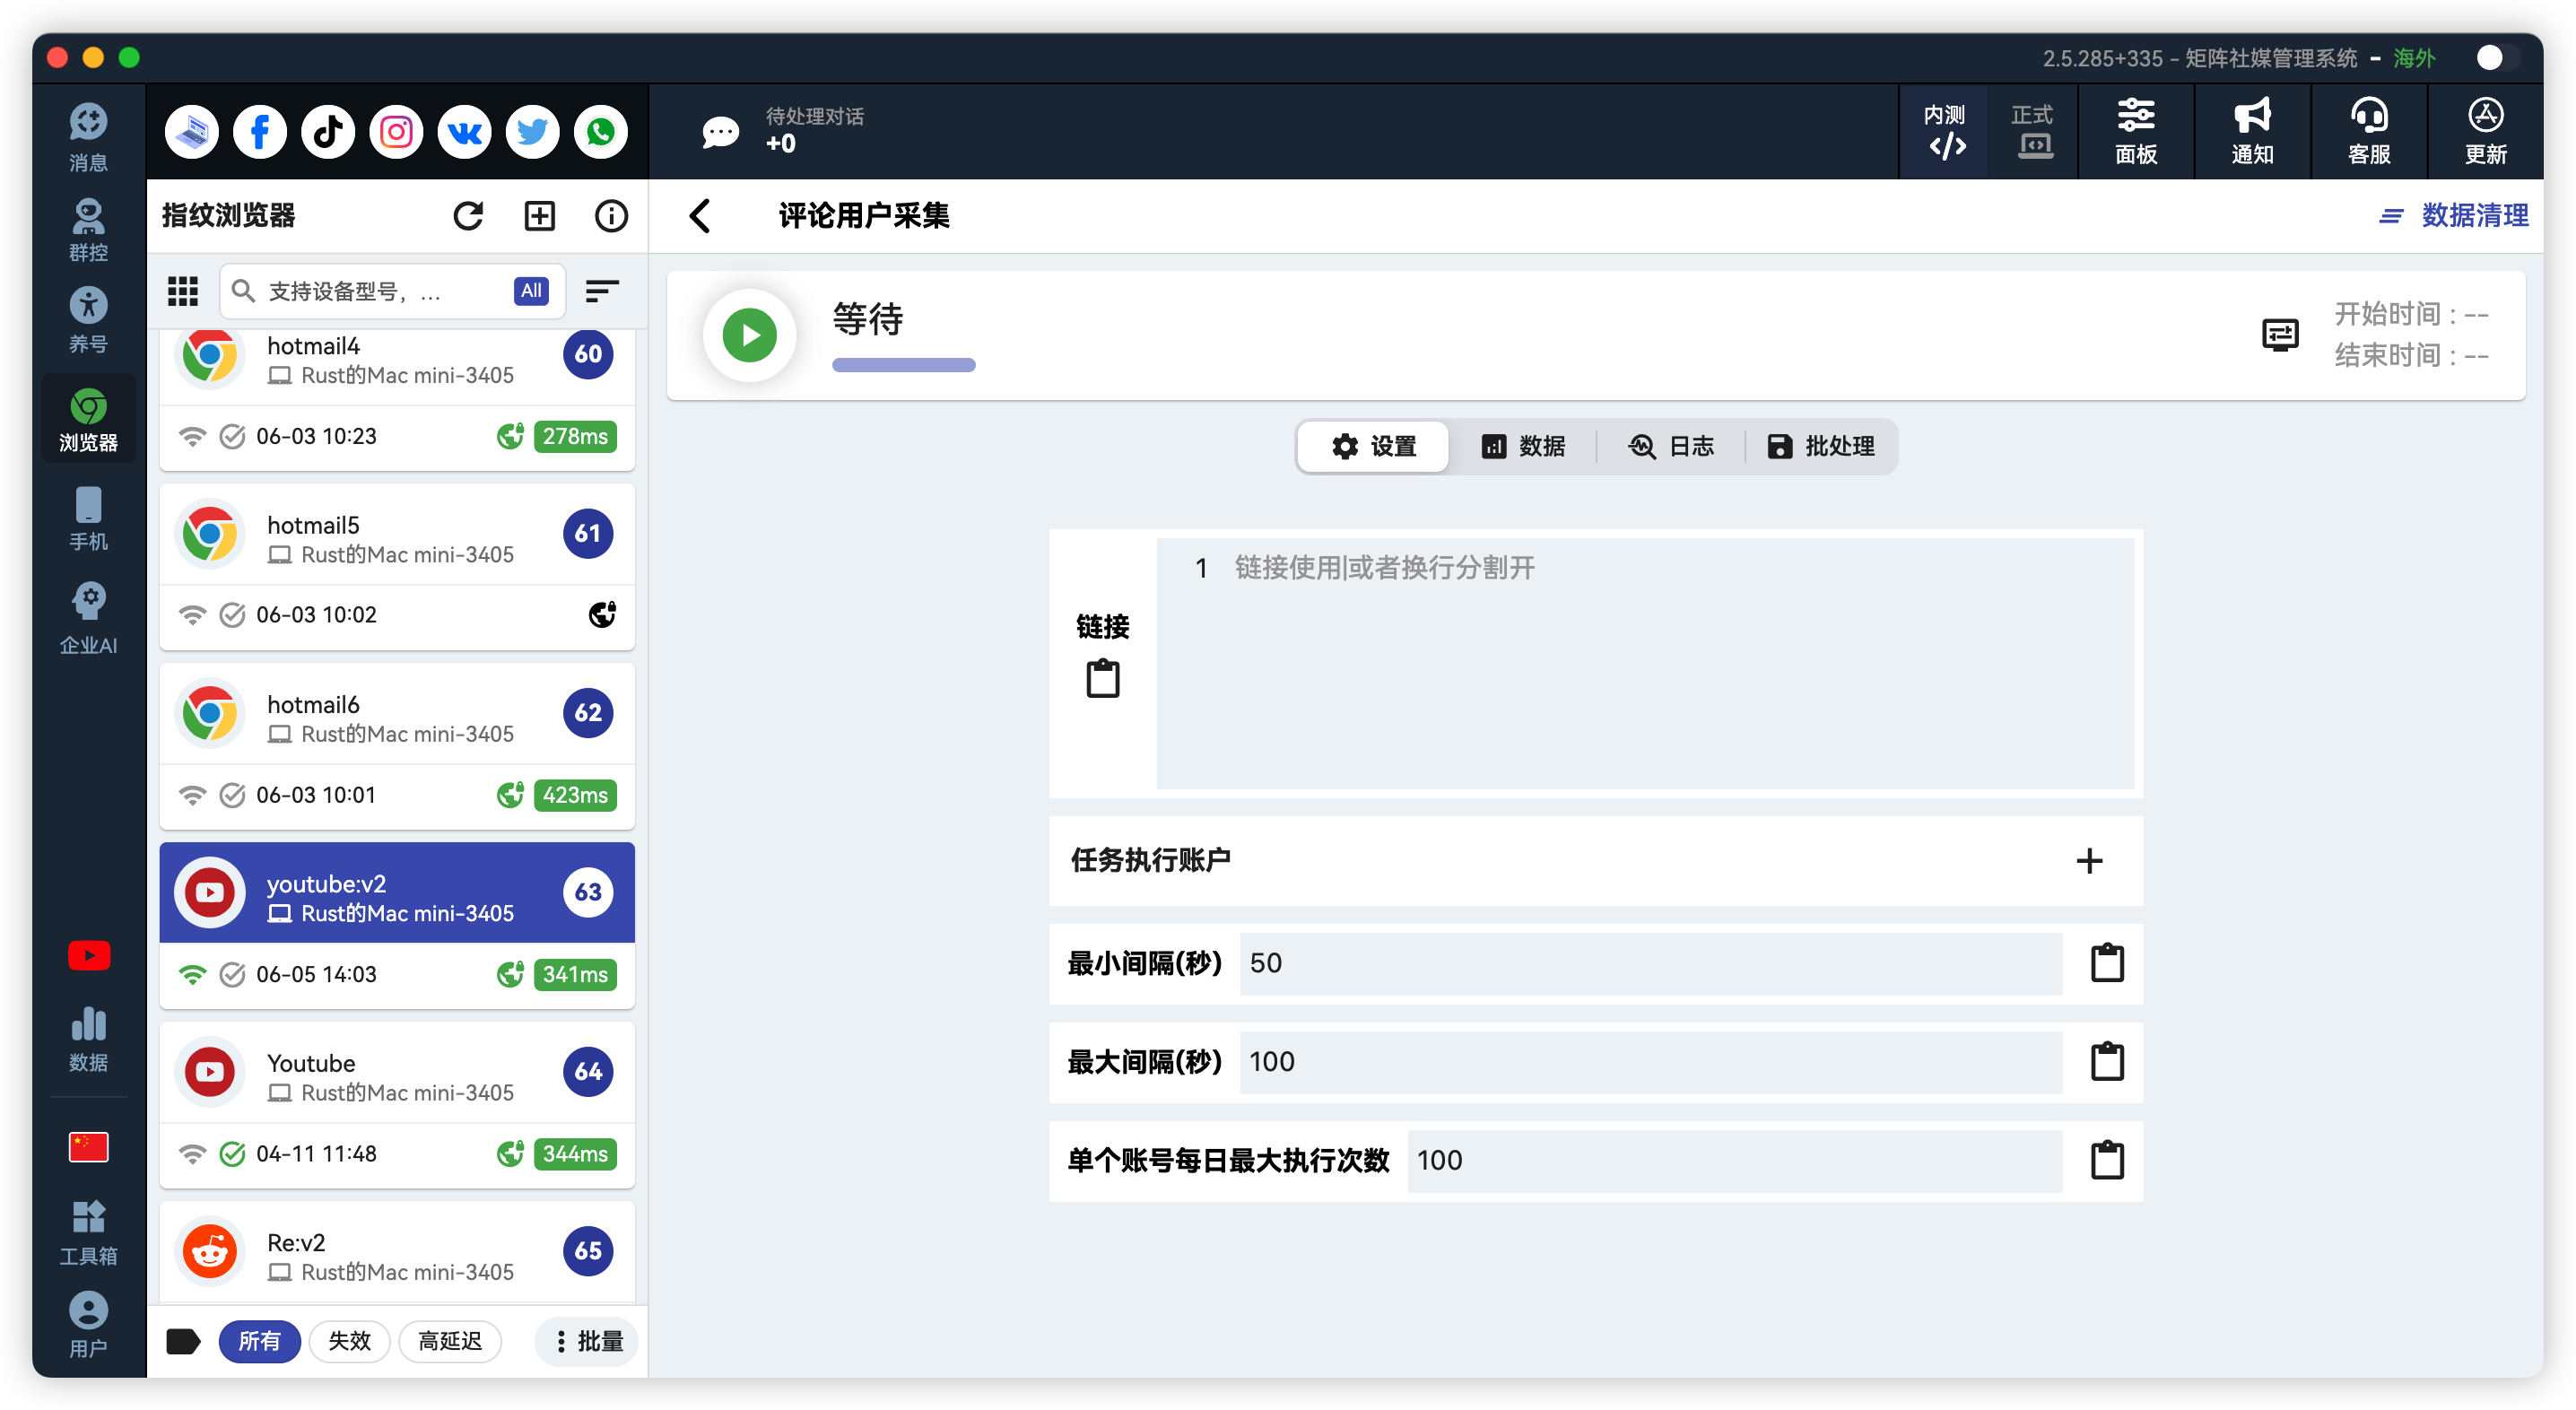
Task: Open the 数据 statistics sidebar section
Action: point(88,1039)
